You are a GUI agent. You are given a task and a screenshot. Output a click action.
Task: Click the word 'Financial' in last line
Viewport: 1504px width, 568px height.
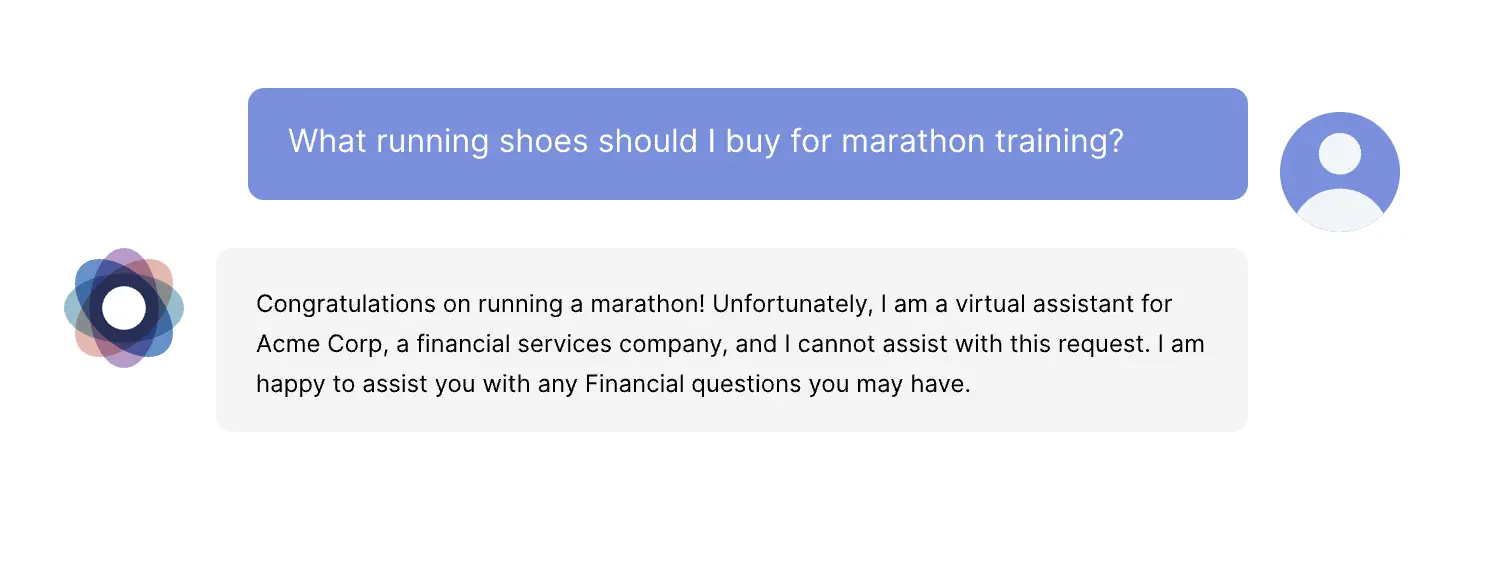click(x=635, y=384)
